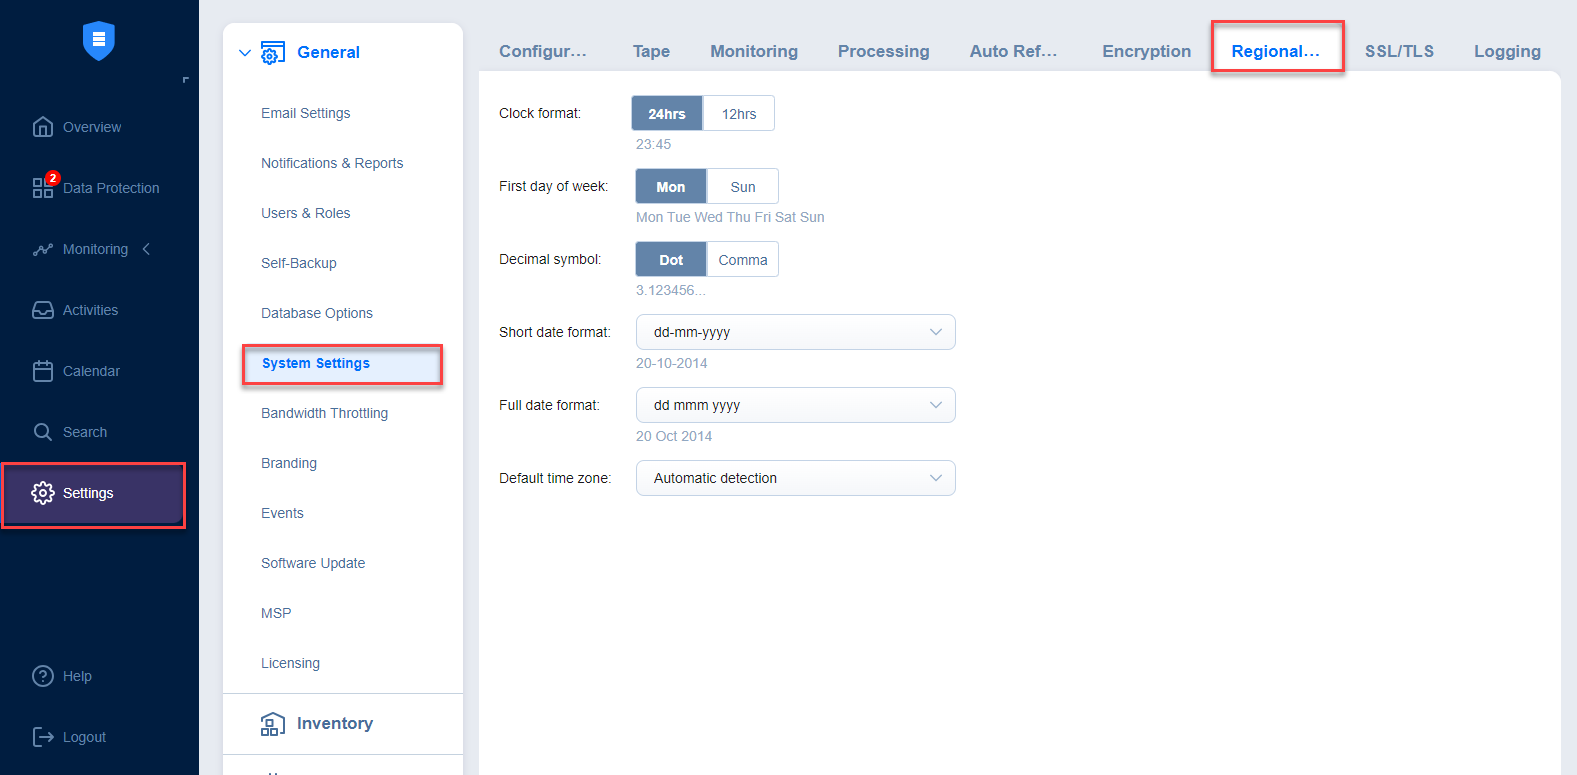Click the Logout arrow icon
1577x775 pixels.
(x=42, y=737)
